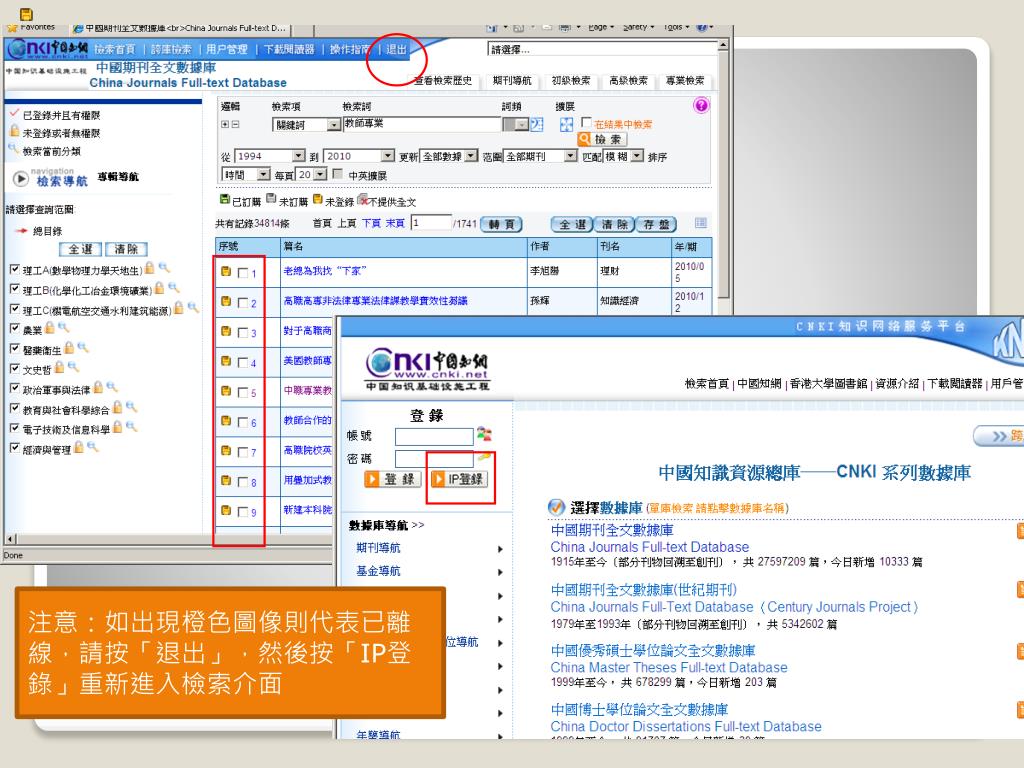Click the 下頁 next page link

(x=372, y=223)
